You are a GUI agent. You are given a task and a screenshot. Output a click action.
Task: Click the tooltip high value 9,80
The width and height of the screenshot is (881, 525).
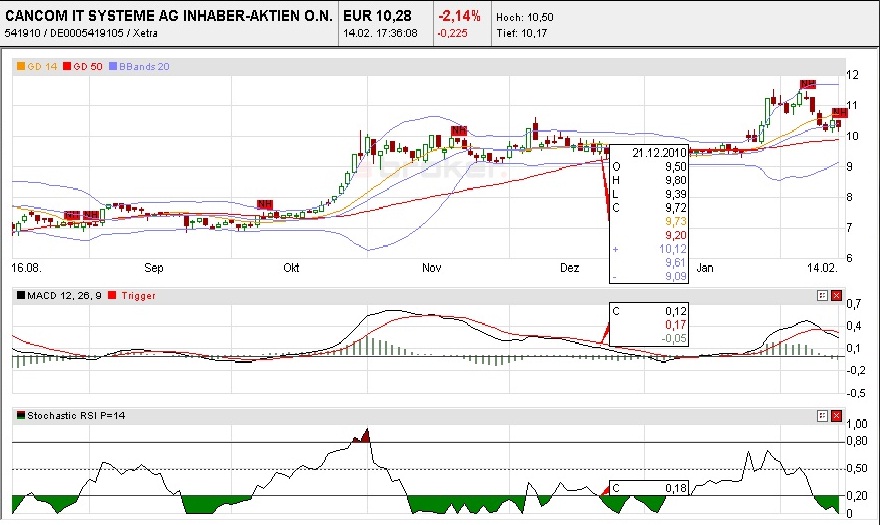point(675,180)
